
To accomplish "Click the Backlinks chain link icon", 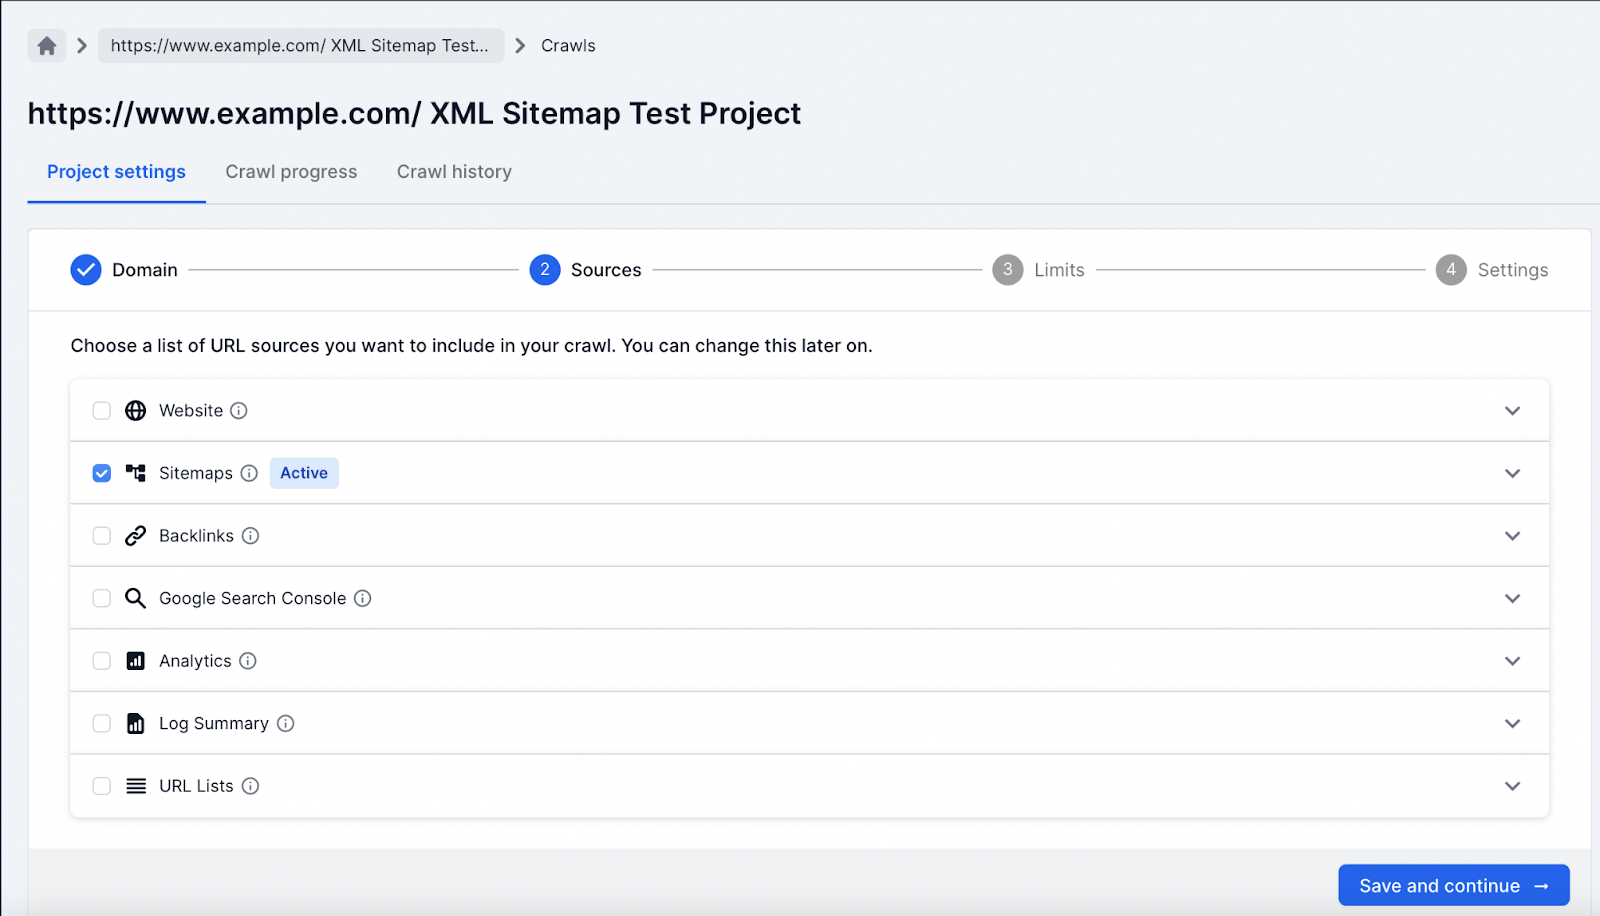I will 135,535.
